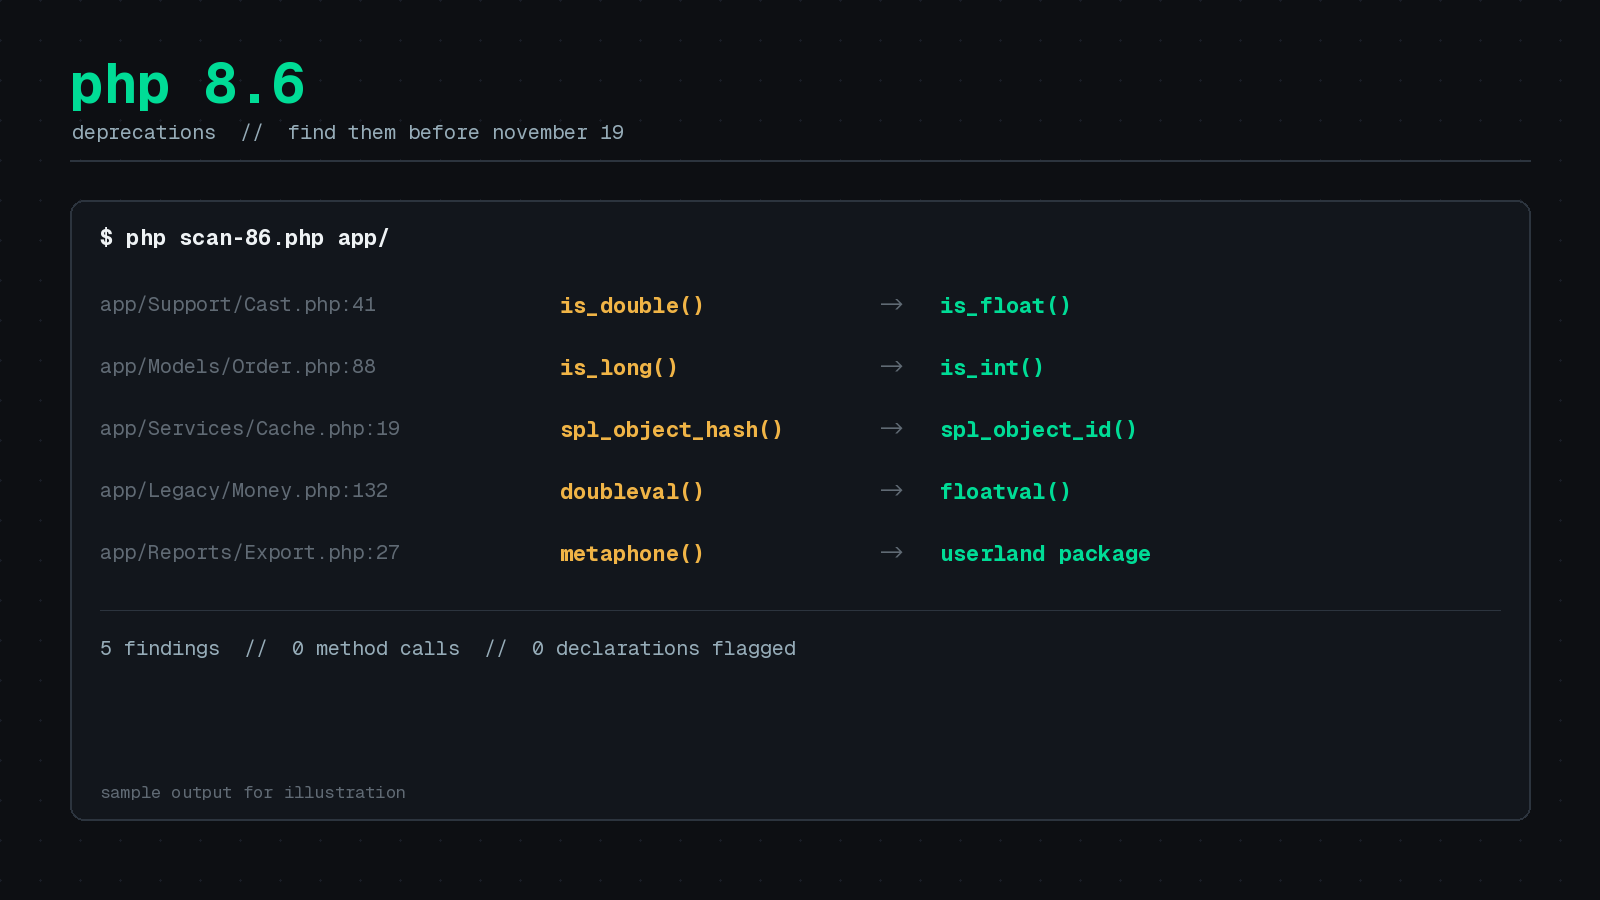Select file path app/Models/Order.php:88
Image resolution: width=1600 pixels, height=900 pixels.
click(238, 367)
